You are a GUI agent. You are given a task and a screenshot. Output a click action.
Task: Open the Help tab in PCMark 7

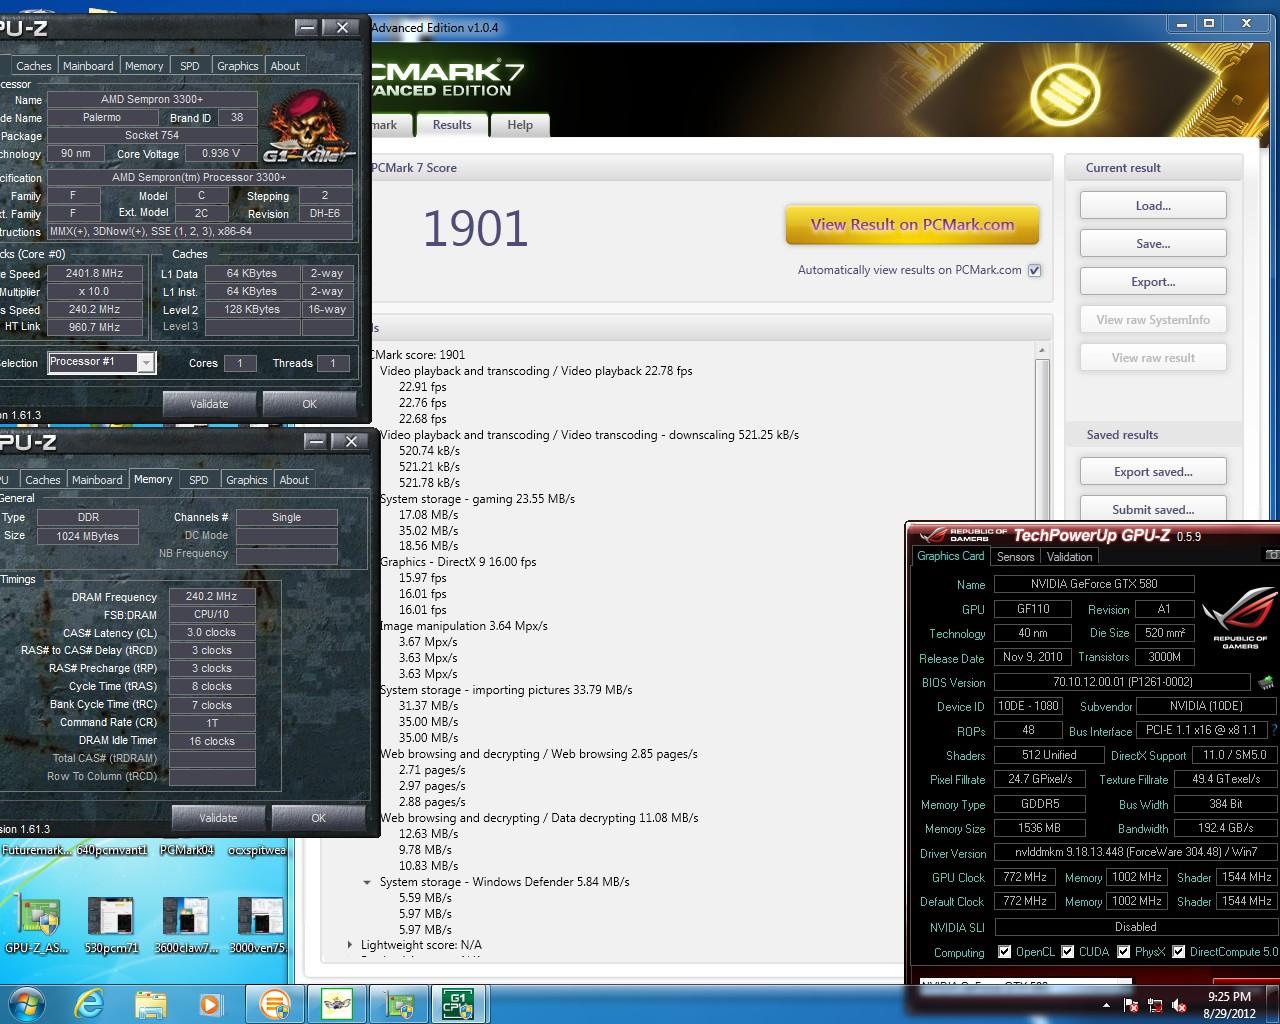pyautogui.click(x=520, y=125)
